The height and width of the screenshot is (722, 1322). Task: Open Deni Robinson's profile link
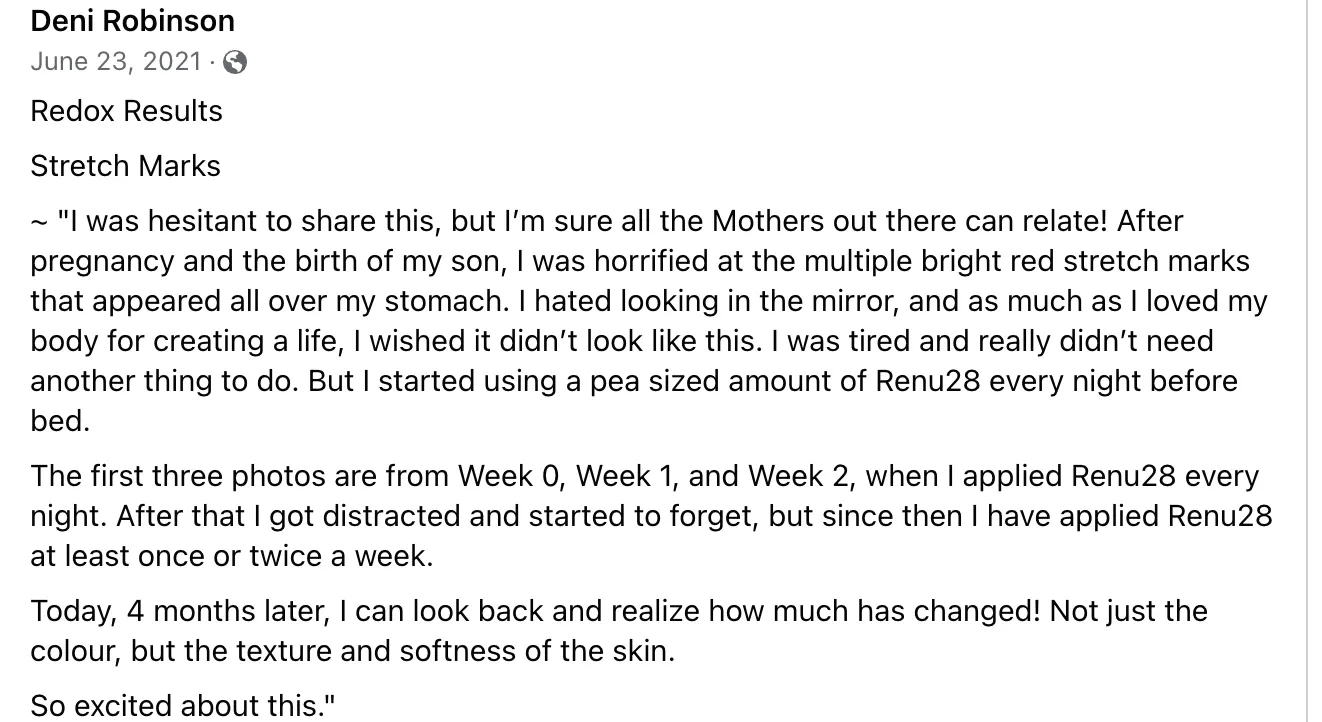[x=133, y=21]
